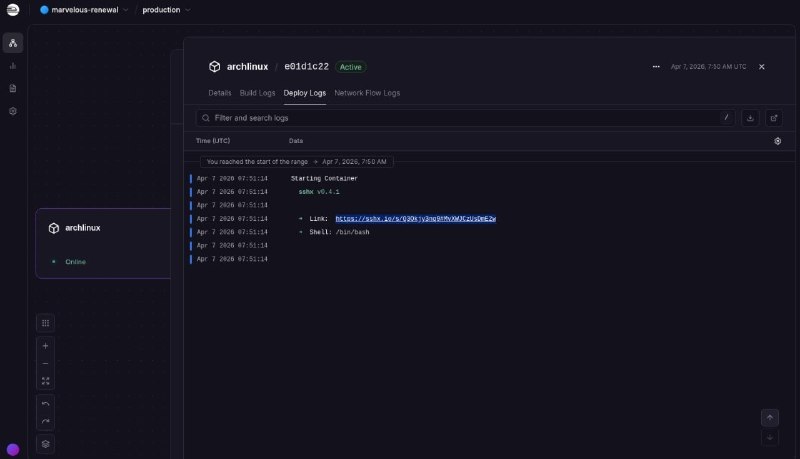The image size is (800, 459).
Task: Open the Observability chart icon in sidebar
Action: pos(13,66)
